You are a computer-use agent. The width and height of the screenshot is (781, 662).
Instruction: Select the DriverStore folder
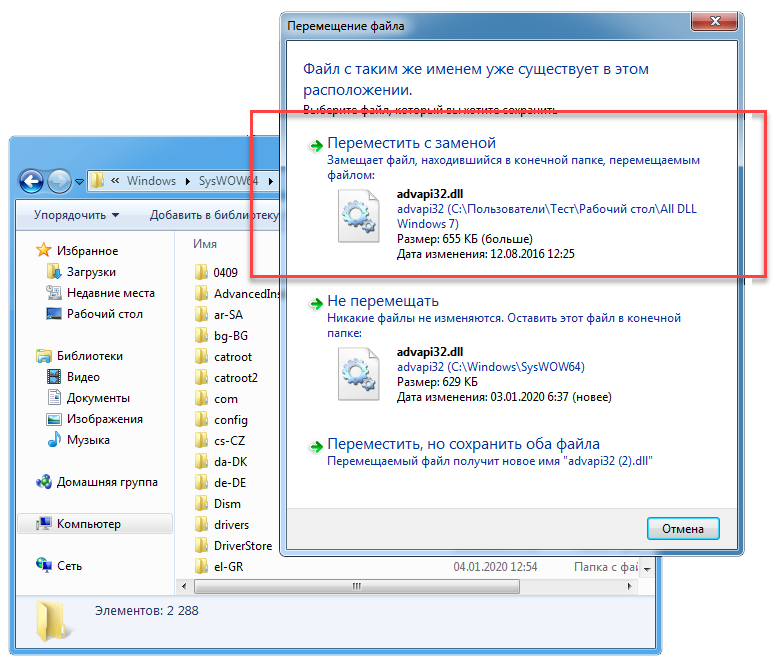[x=243, y=545]
